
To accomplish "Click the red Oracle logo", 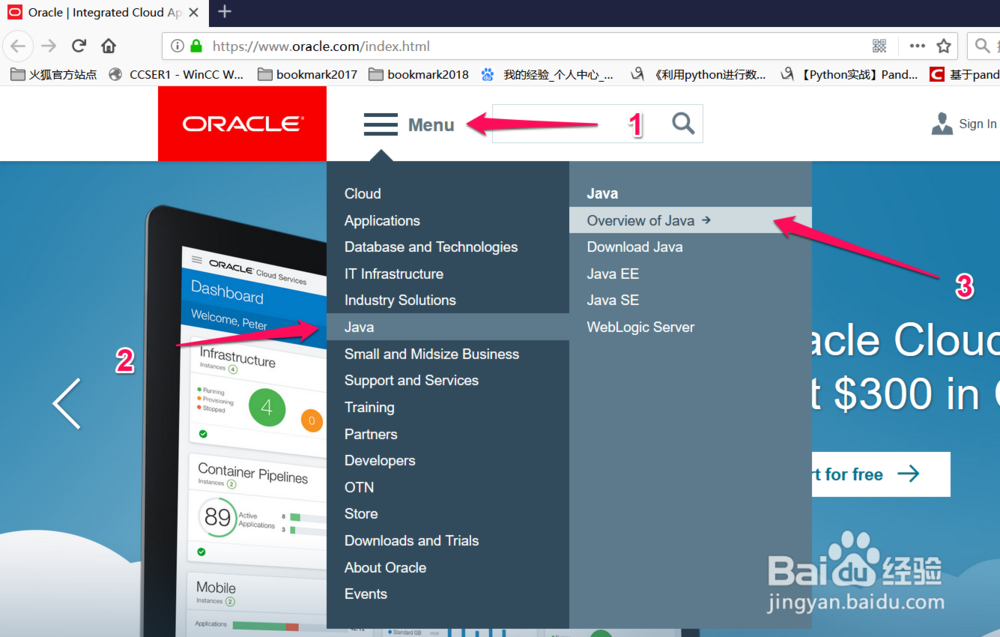I will 242,124.
